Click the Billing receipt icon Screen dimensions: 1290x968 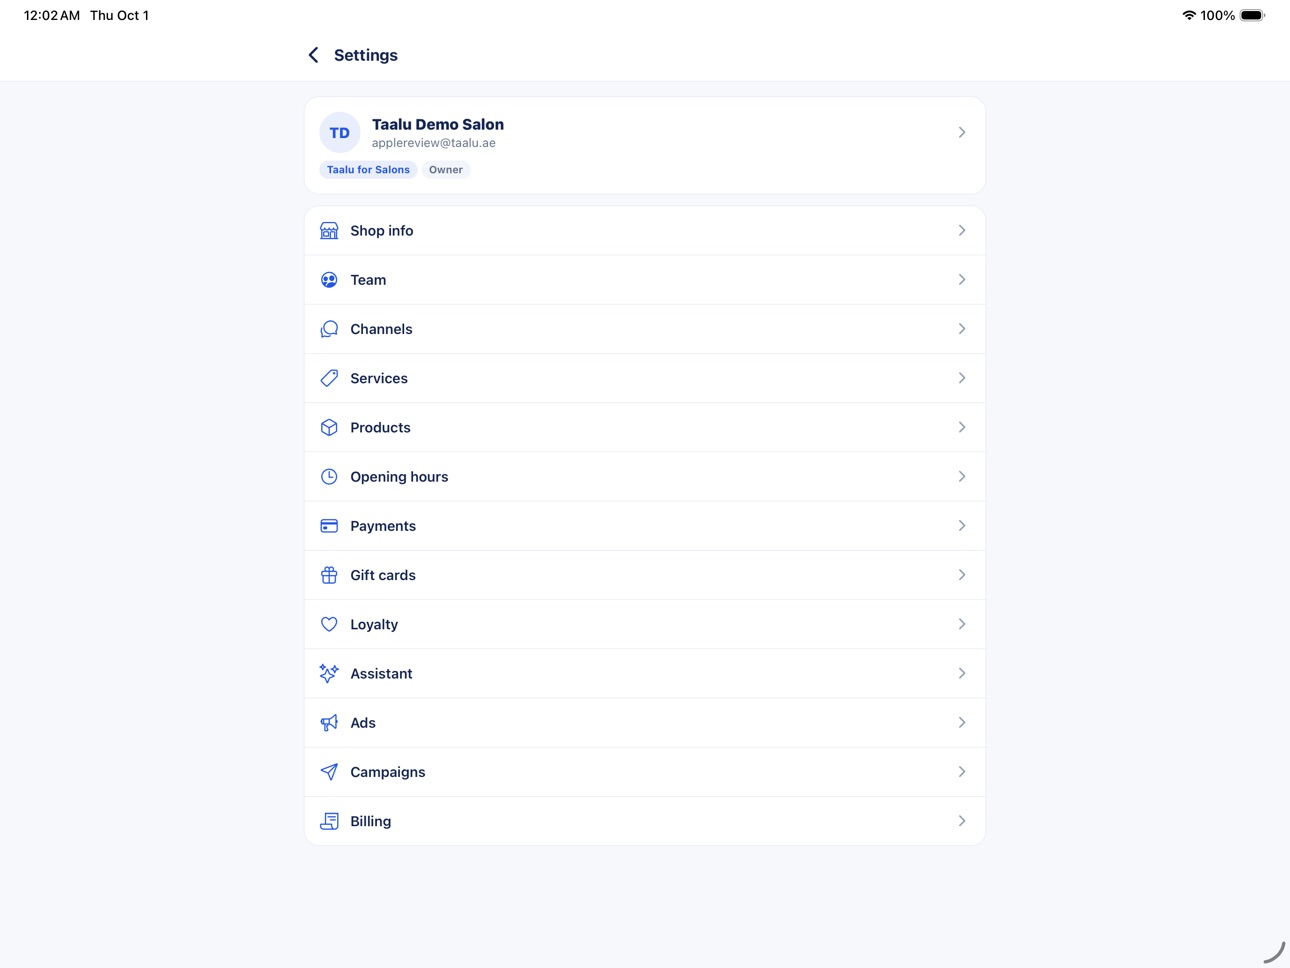pos(329,821)
